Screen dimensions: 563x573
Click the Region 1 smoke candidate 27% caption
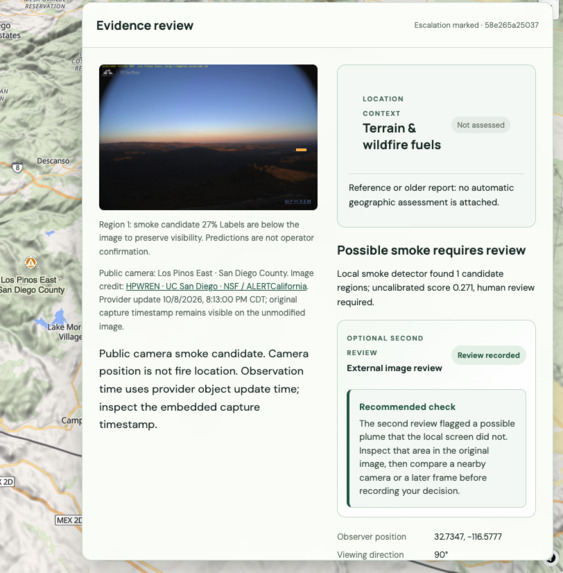[206, 238]
